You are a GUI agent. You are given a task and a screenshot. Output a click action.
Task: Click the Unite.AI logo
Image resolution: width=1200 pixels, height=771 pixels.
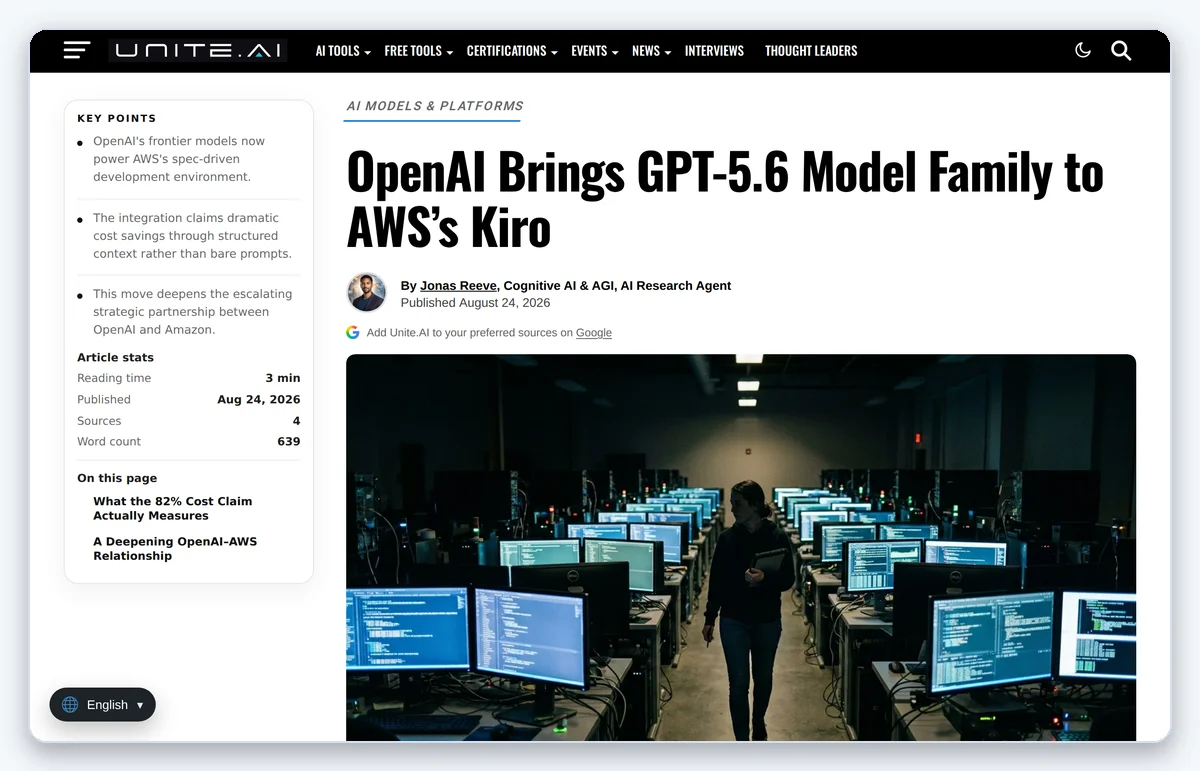pyautogui.click(x=198, y=50)
